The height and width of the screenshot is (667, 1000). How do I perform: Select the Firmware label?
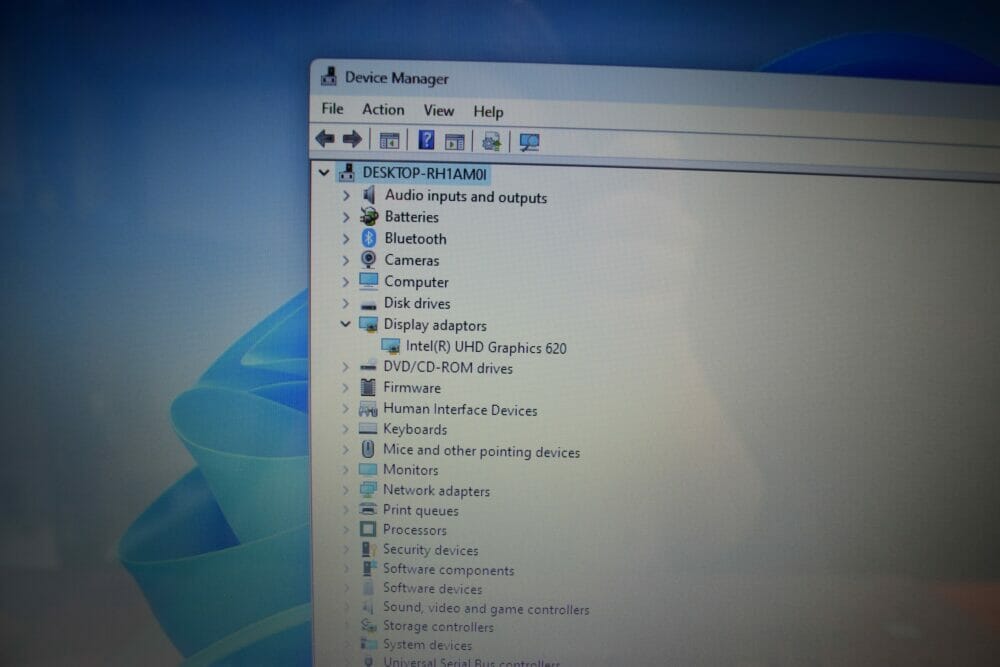(412, 388)
